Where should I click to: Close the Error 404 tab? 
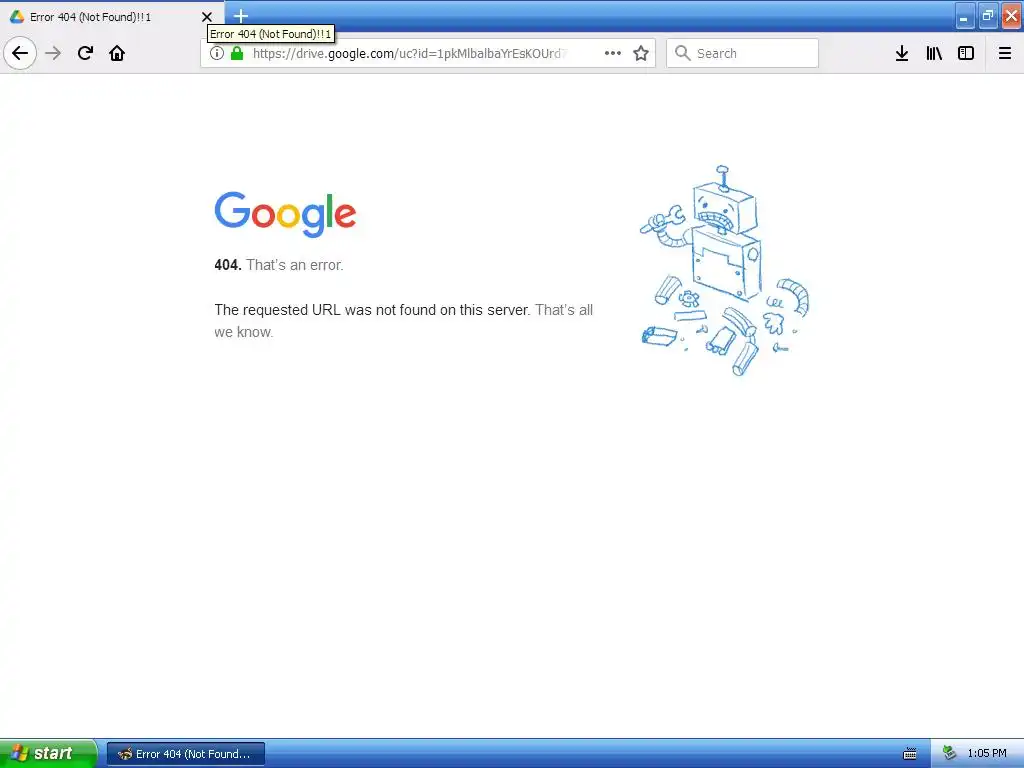click(x=206, y=17)
